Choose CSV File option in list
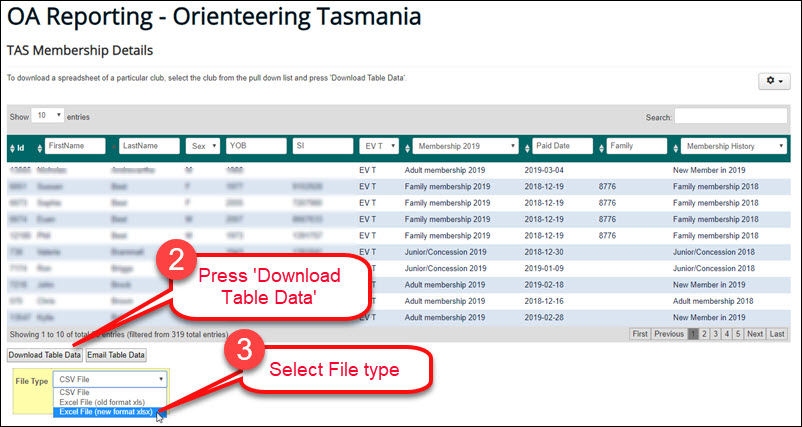The height and width of the screenshot is (427, 802). 110,392
